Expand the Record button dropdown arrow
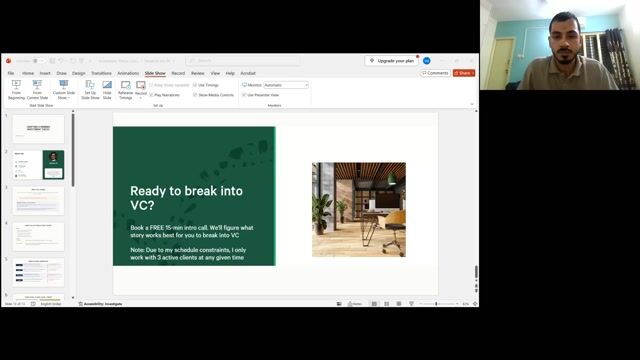Image resolution: width=640 pixels, height=360 pixels. pyautogui.click(x=141, y=98)
